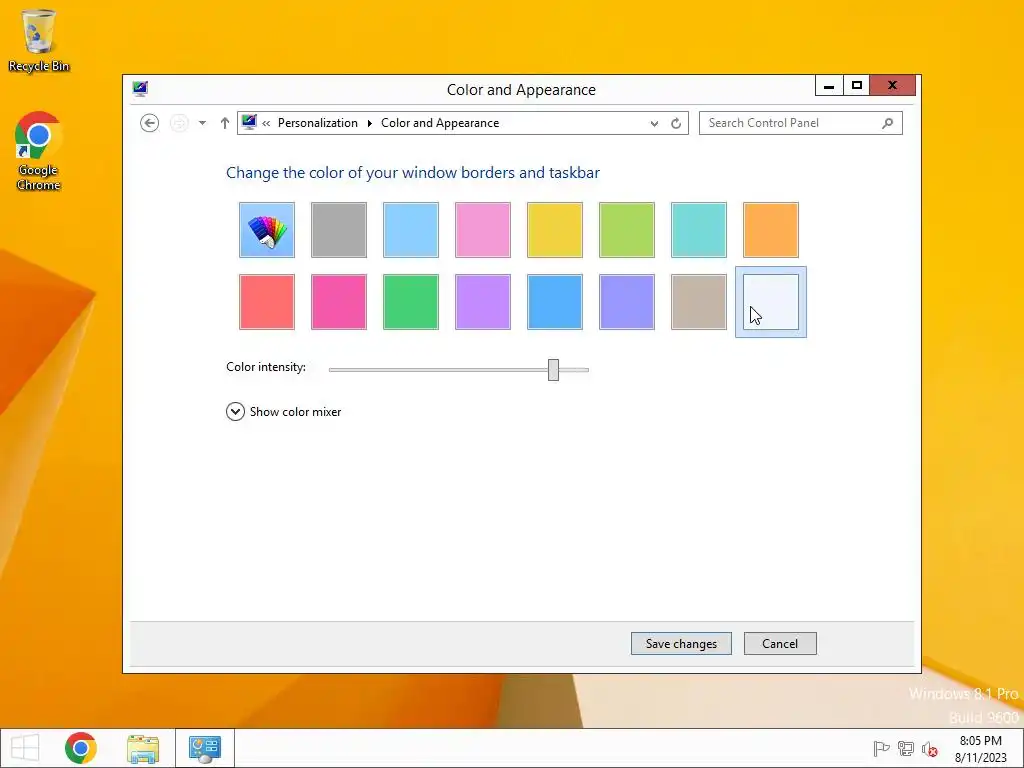Select the Google Chrome desktop shortcut

coord(39,152)
